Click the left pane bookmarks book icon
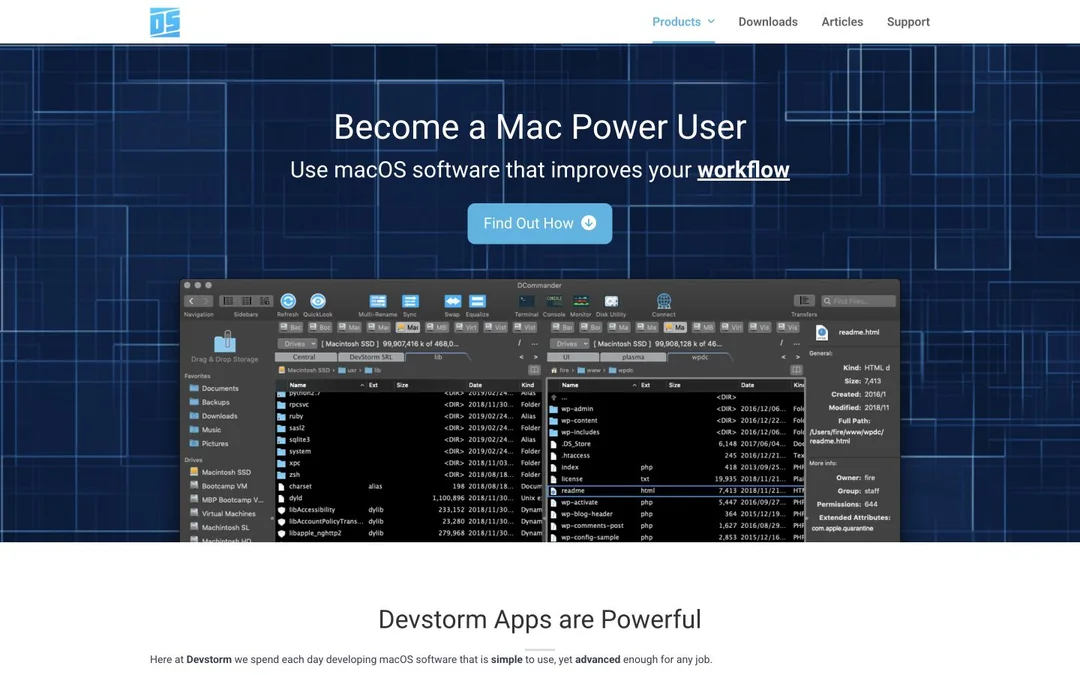This screenshot has width=1080, height=675. [534, 370]
